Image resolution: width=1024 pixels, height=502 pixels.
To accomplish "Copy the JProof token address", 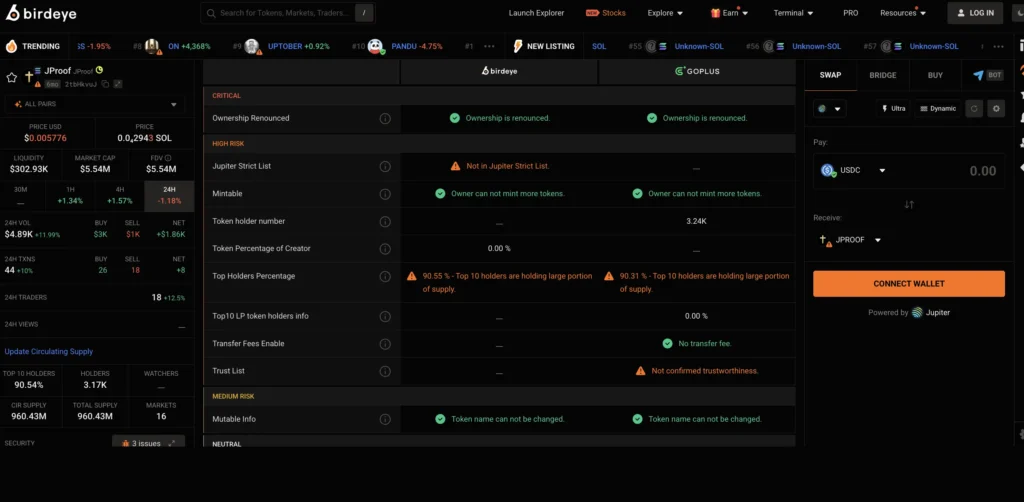I will coord(105,84).
